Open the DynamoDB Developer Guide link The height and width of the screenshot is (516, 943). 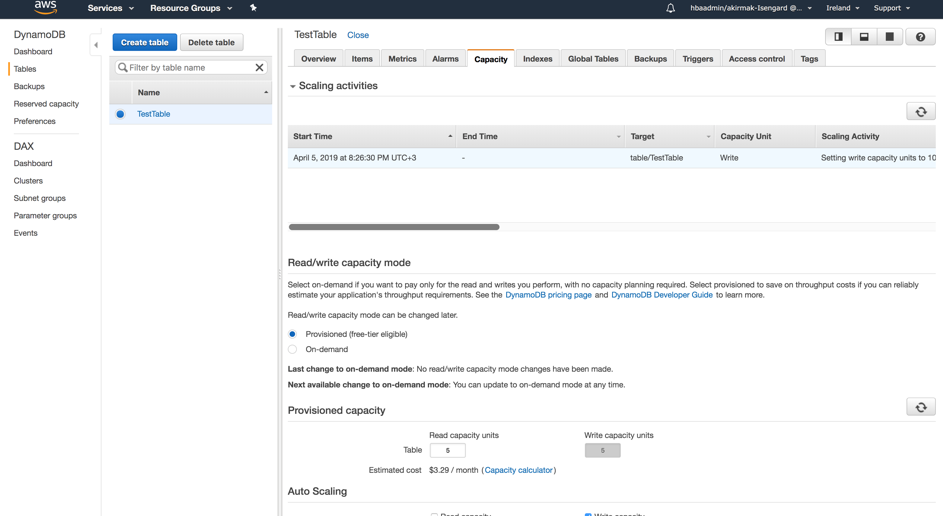(x=662, y=295)
